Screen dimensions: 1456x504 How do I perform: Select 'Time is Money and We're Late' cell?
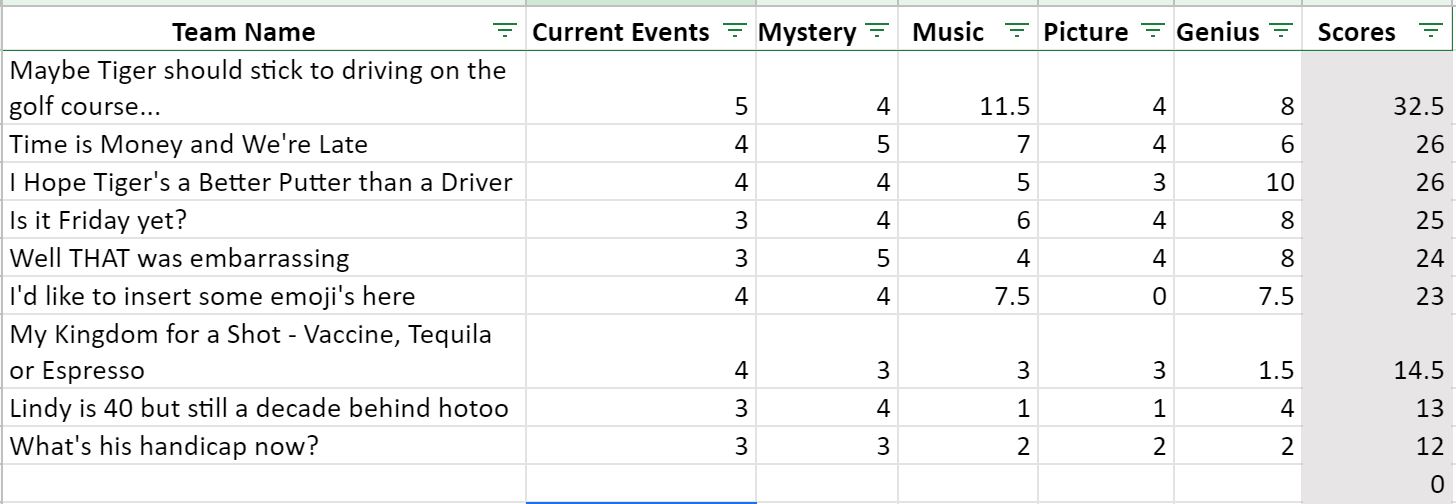(x=263, y=144)
